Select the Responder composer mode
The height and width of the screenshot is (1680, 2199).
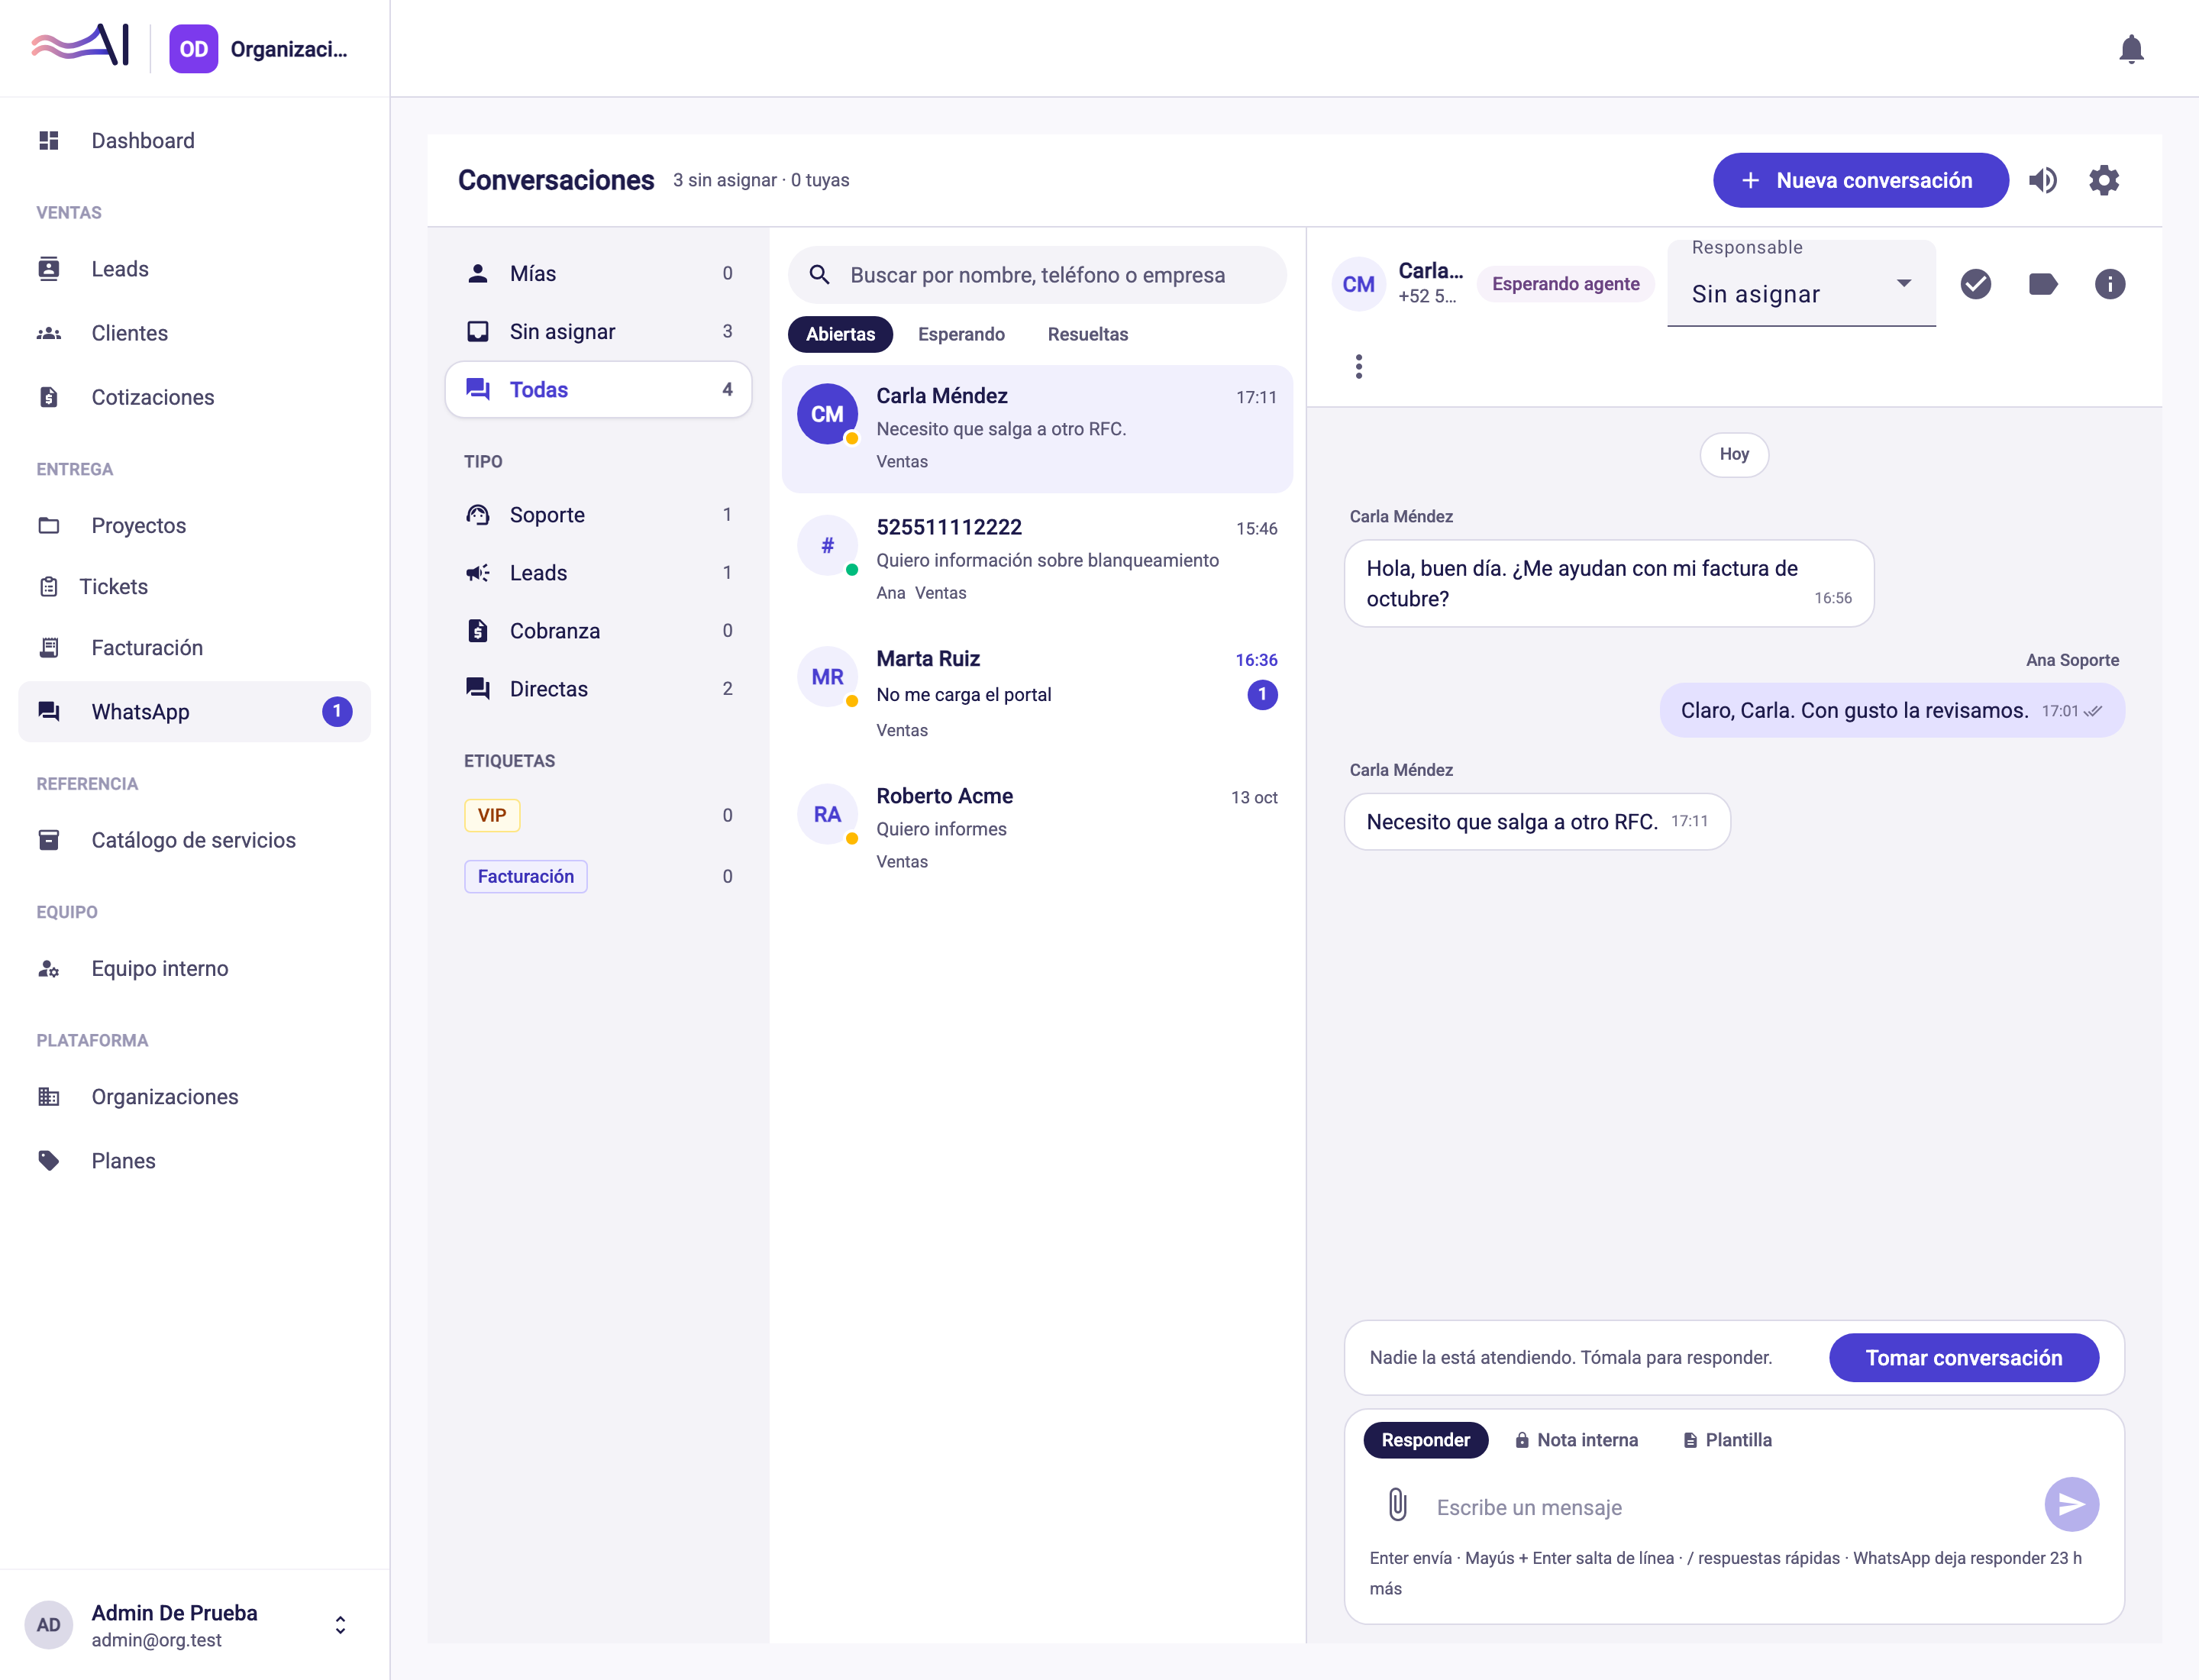pyautogui.click(x=1425, y=1440)
